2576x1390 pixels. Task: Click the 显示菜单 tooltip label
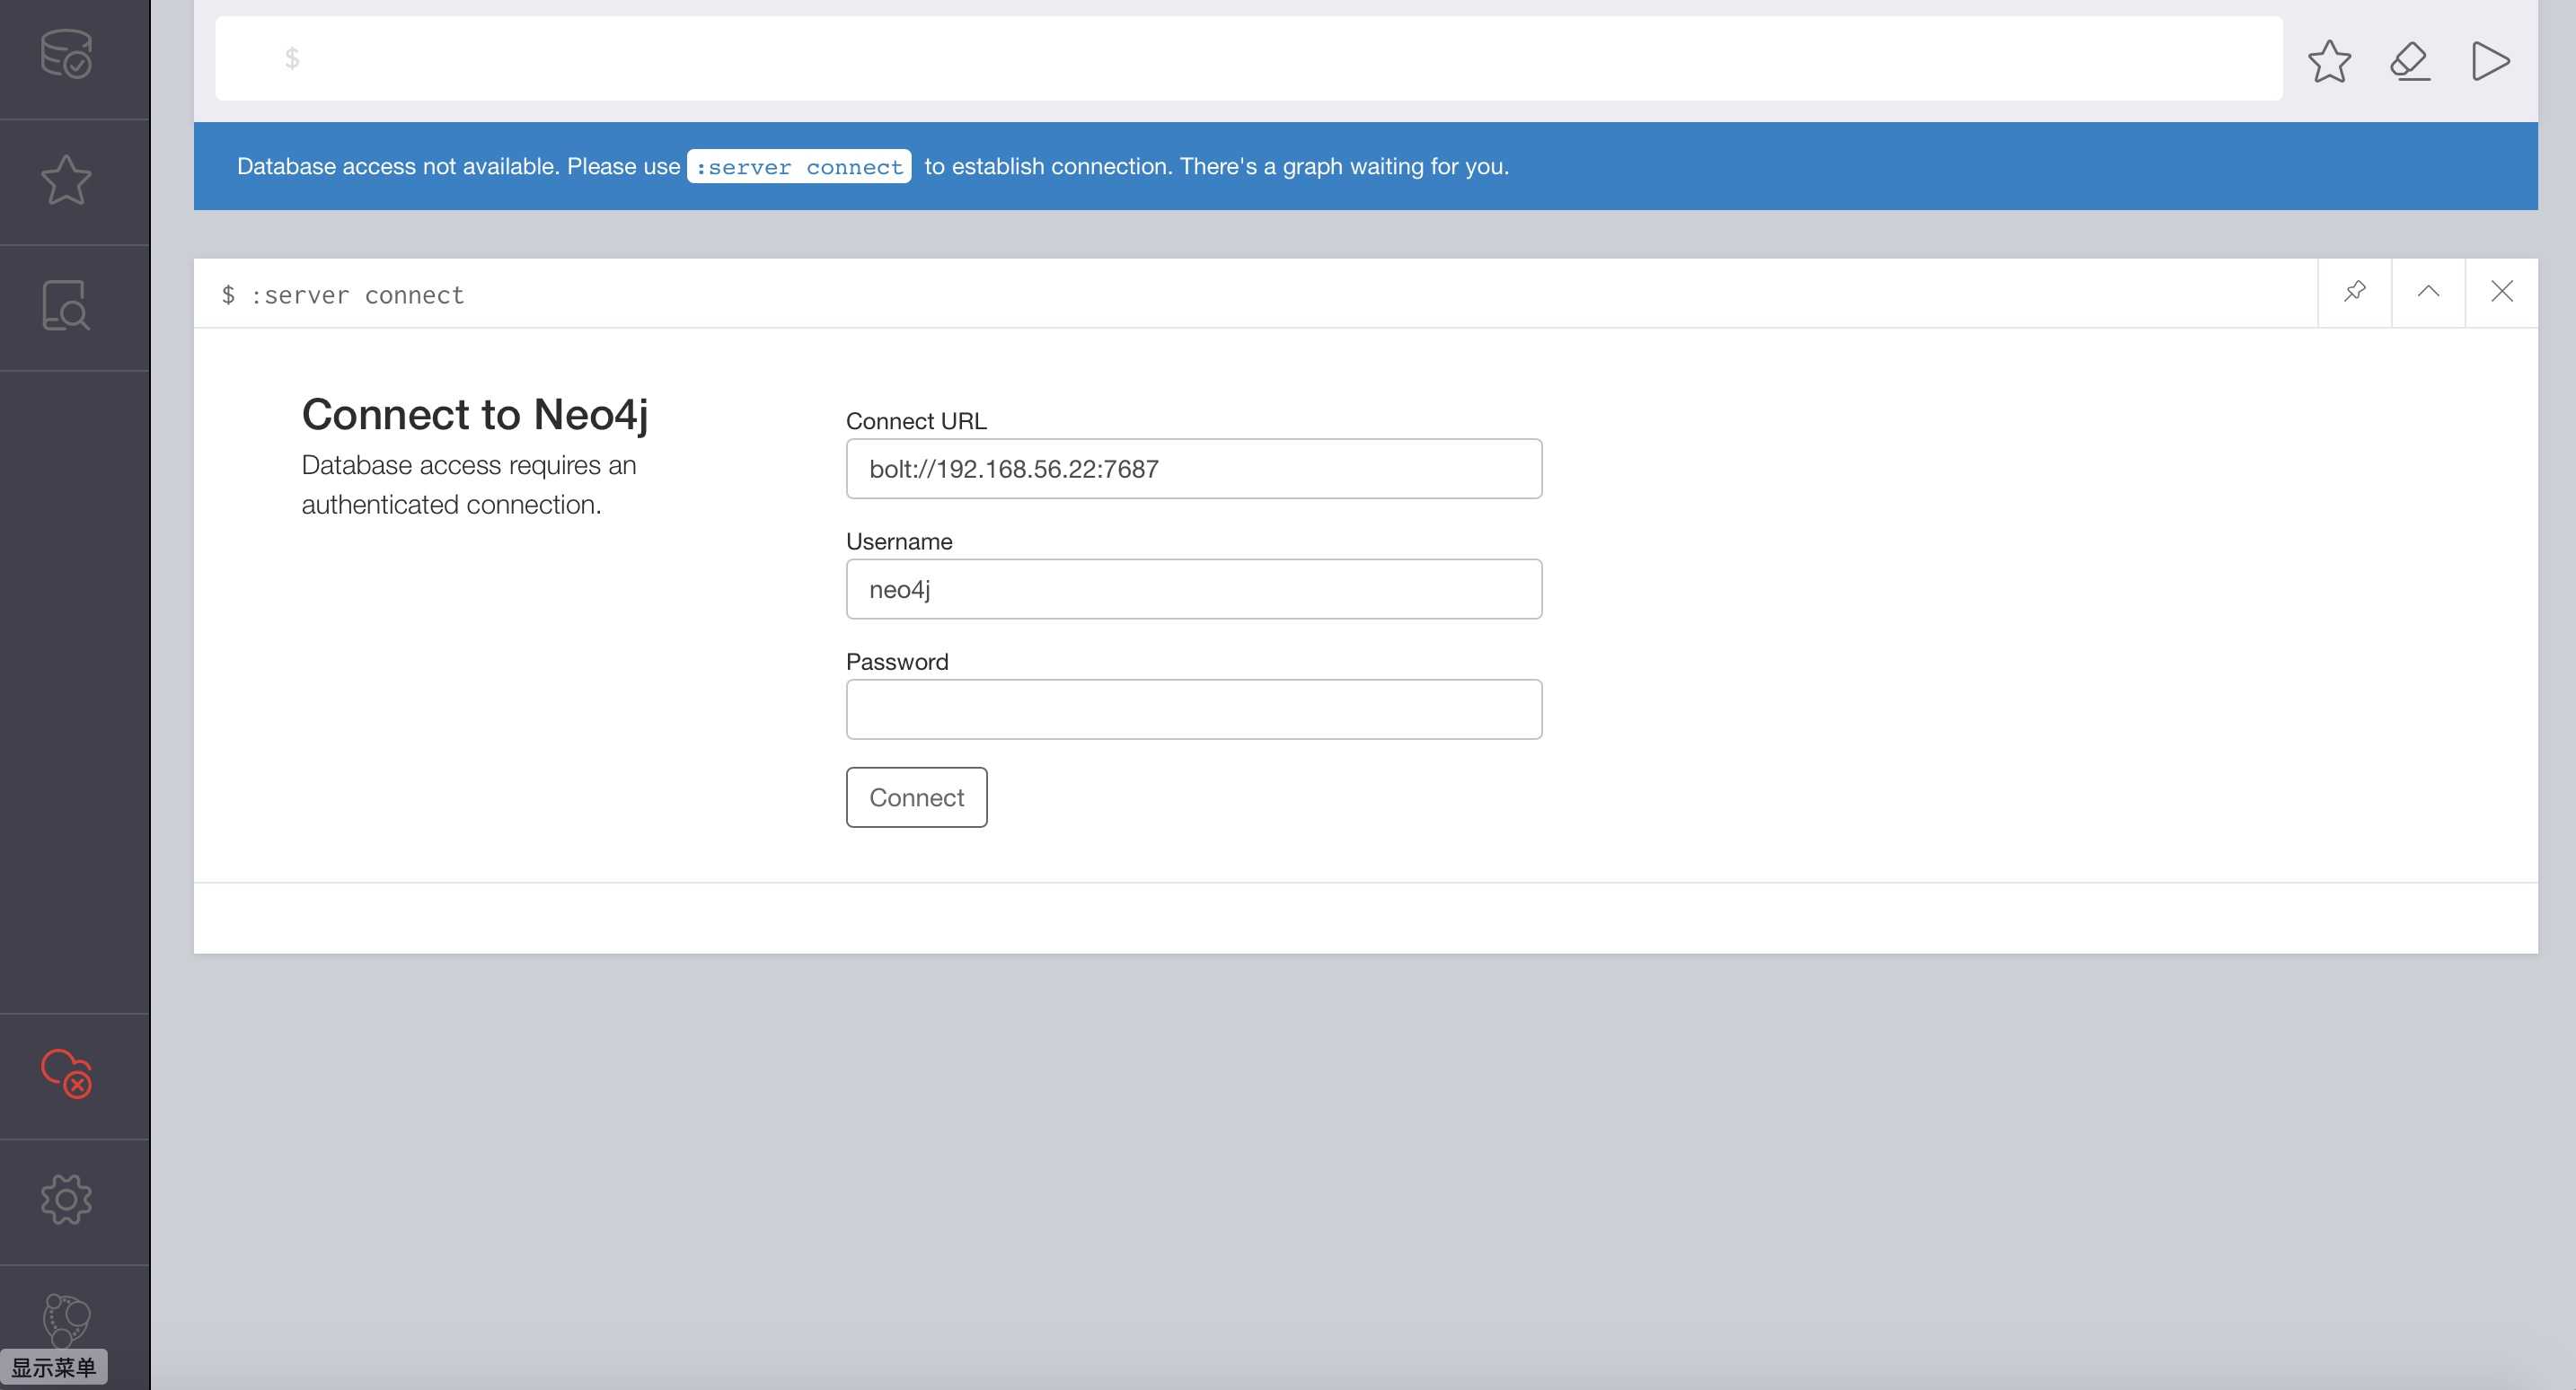click(x=54, y=1367)
